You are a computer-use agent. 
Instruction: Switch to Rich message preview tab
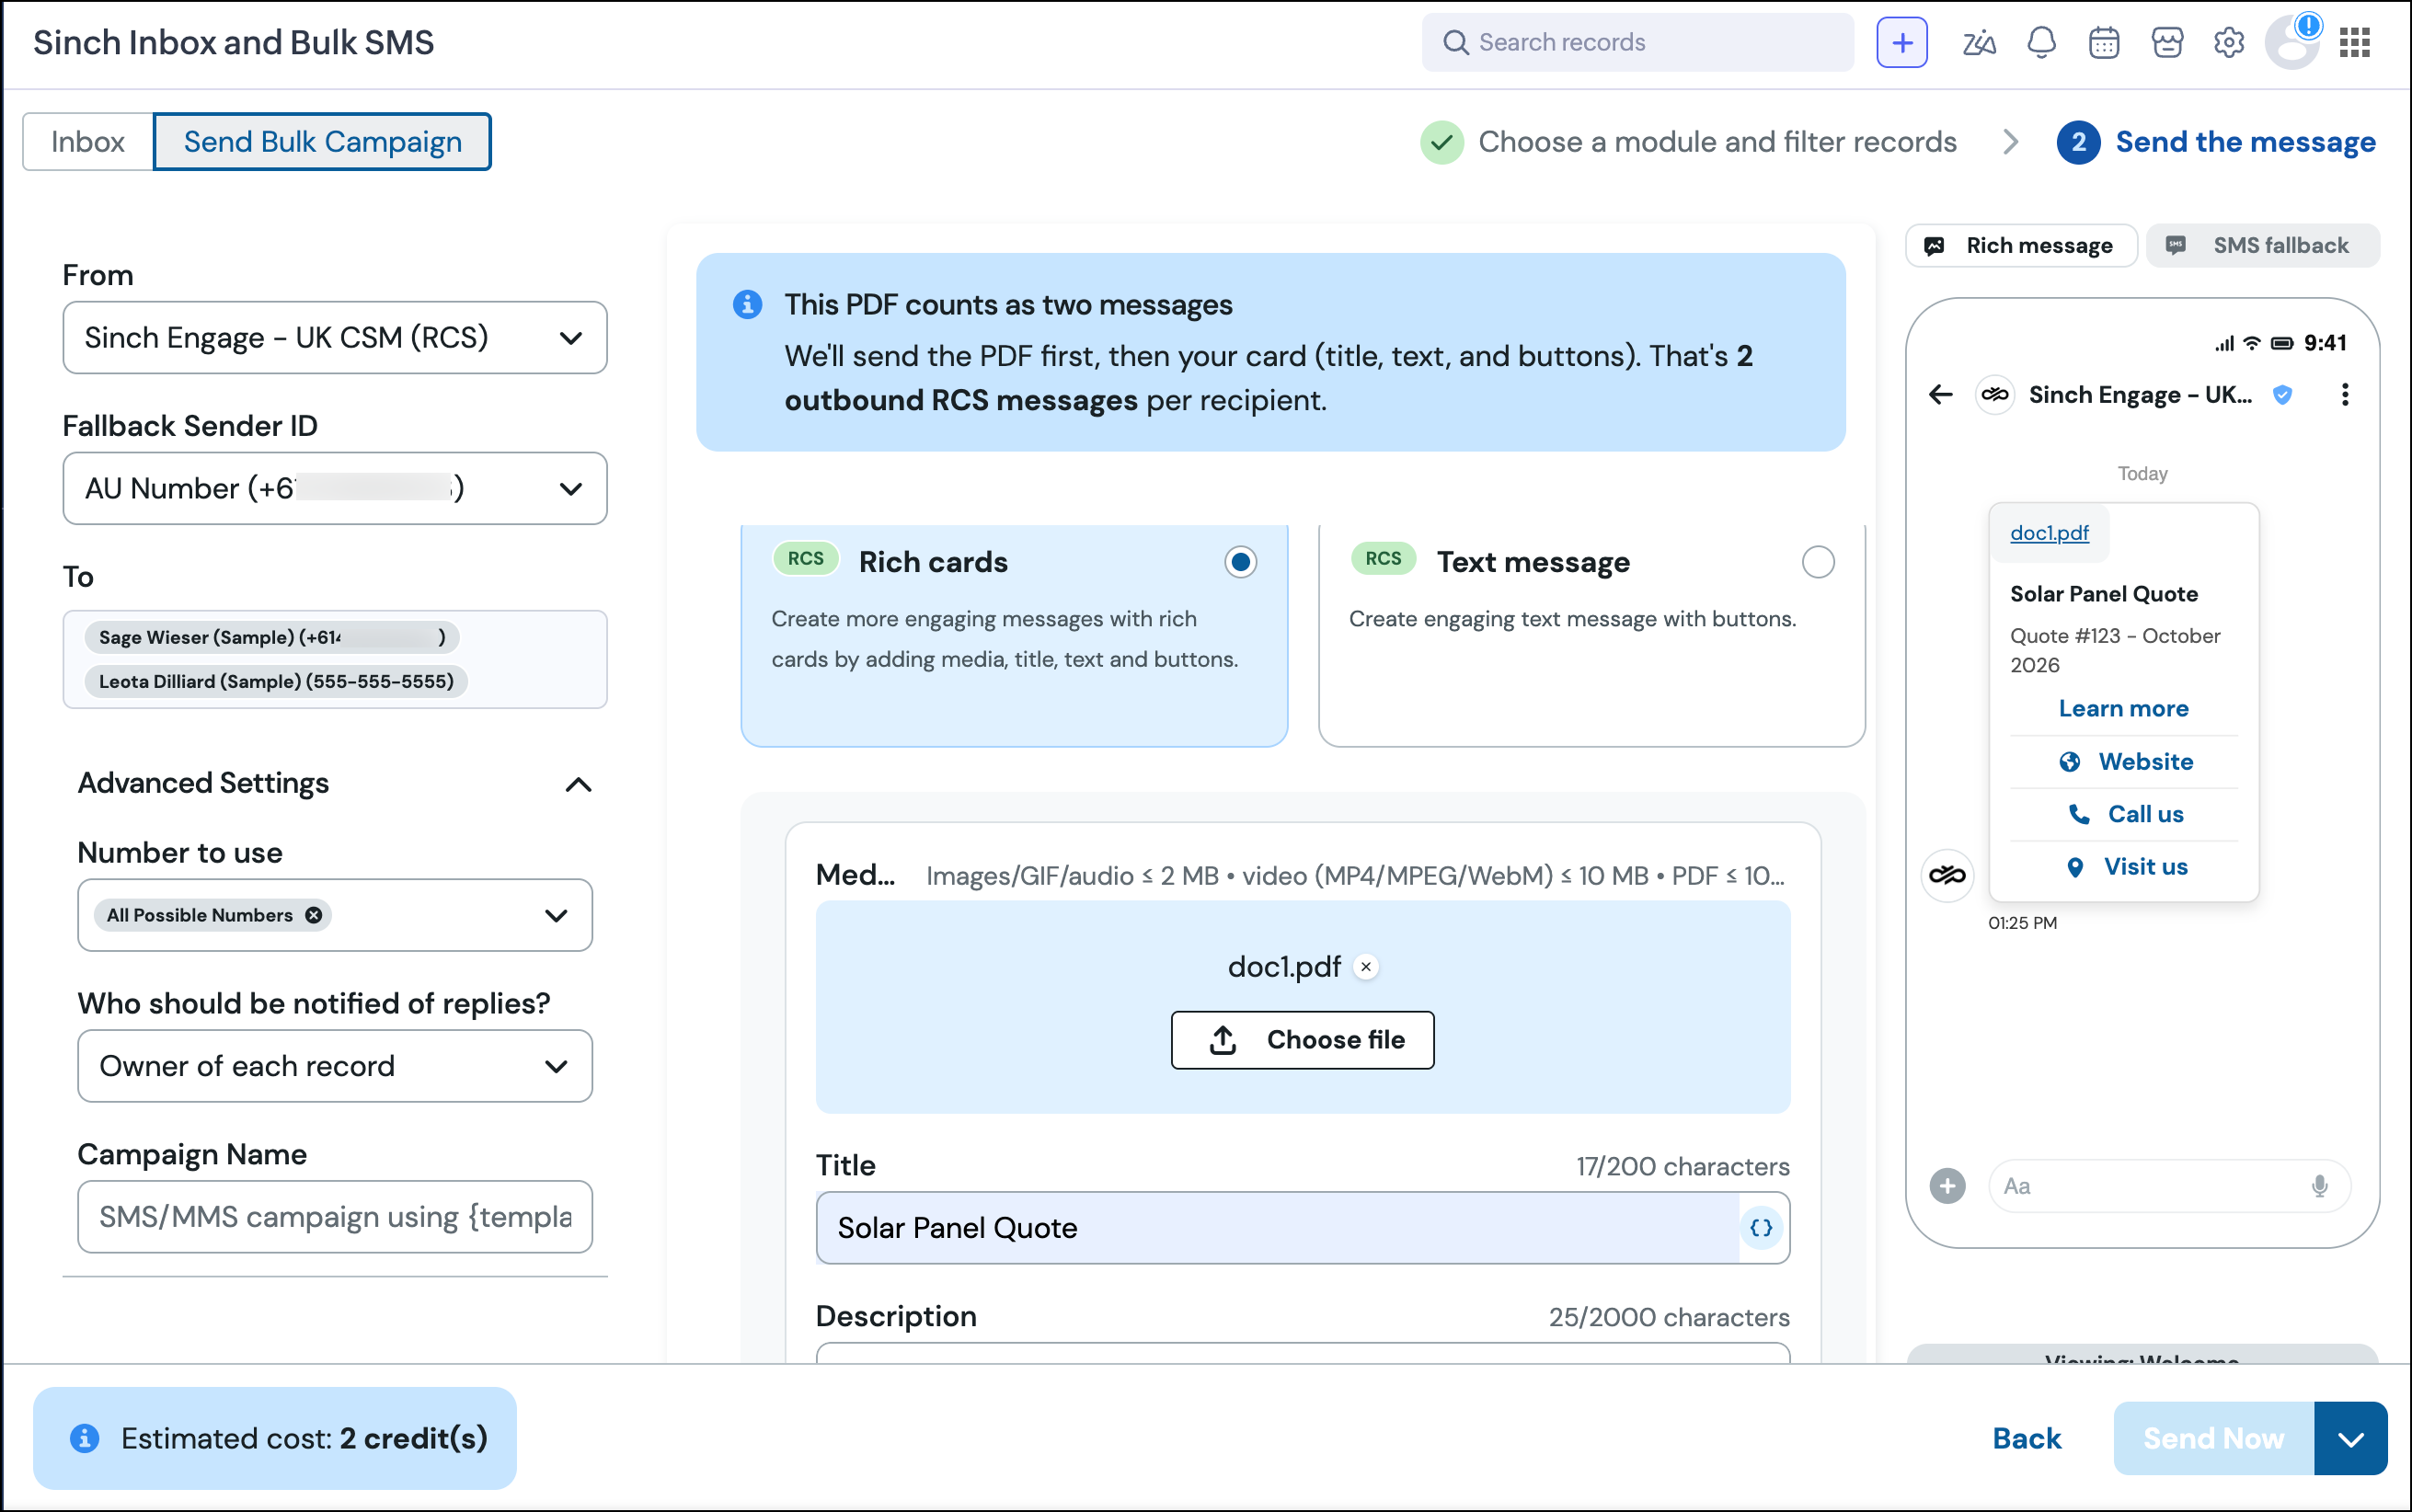(2020, 245)
